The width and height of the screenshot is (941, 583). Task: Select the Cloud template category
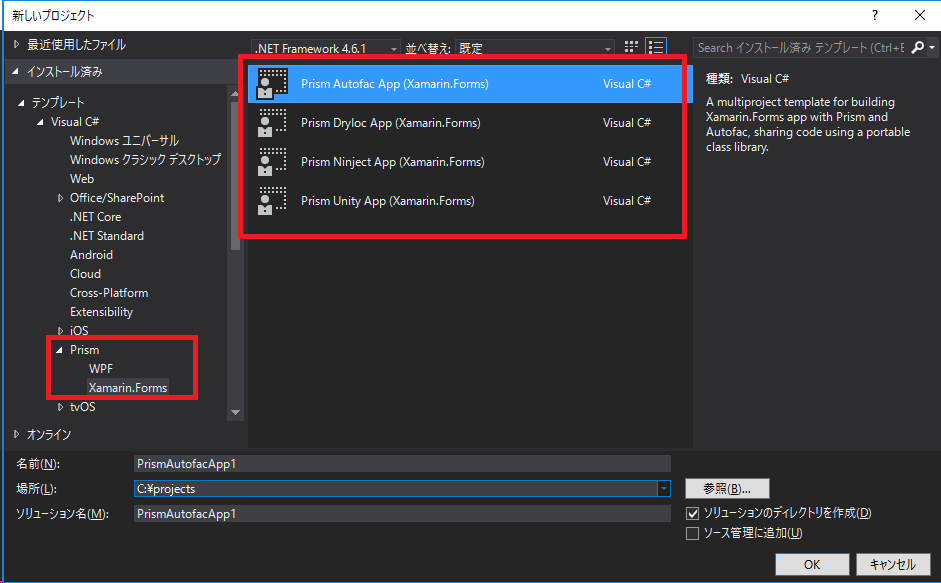click(85, 274)
